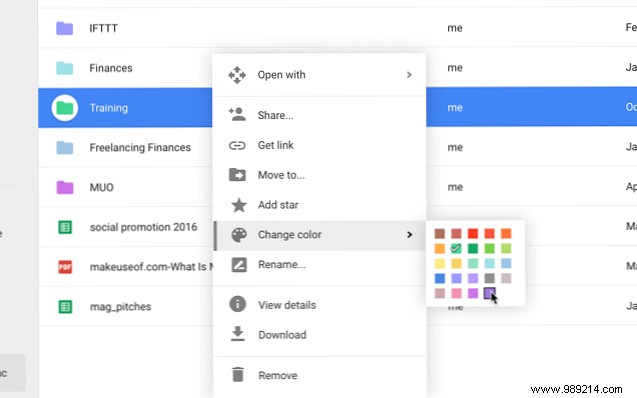Pick the light cyan color swatch
Viewport: 637px width, 398px height.
490,264
